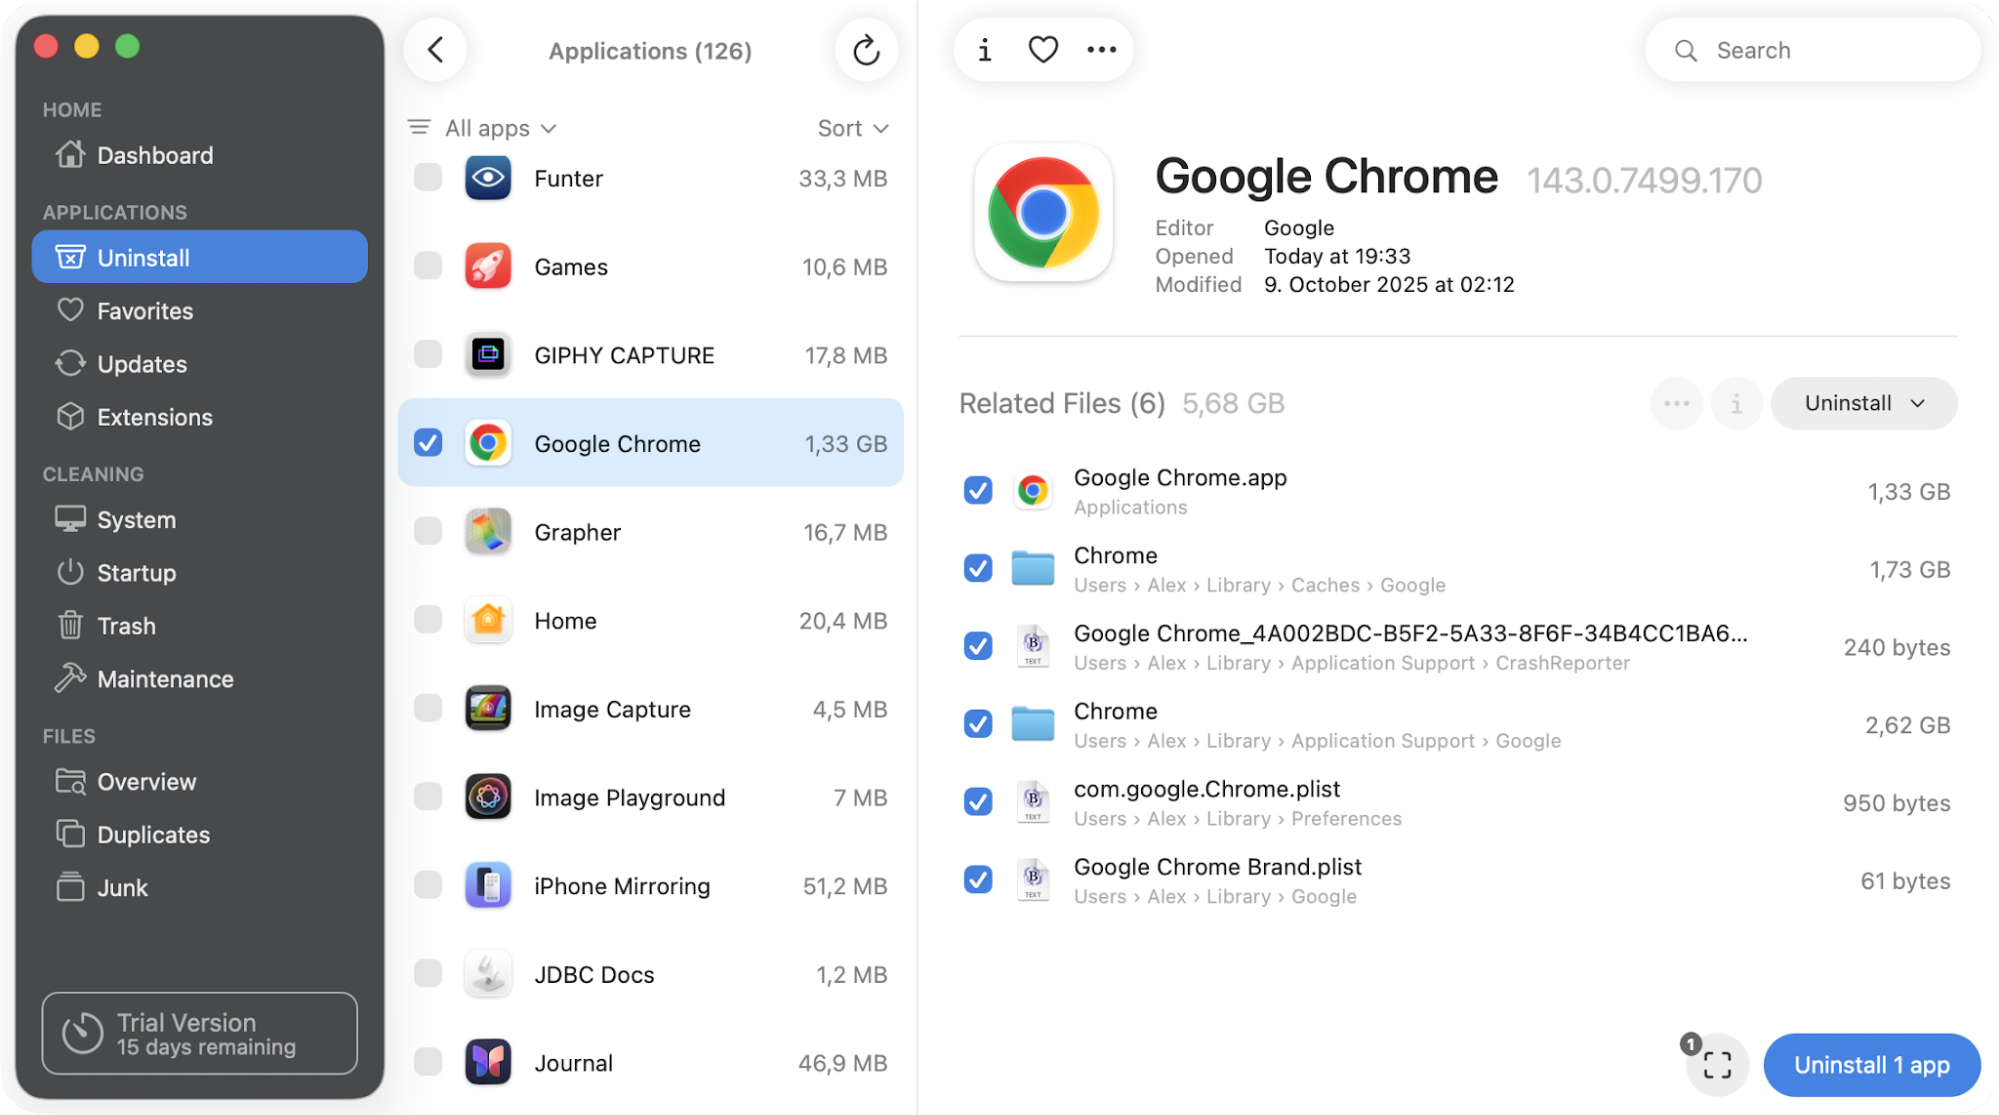Image resolution: width=1999 pixels, height=1115 pixels.
Task: Check the Grapher checkbox
Action: [428, 532]
